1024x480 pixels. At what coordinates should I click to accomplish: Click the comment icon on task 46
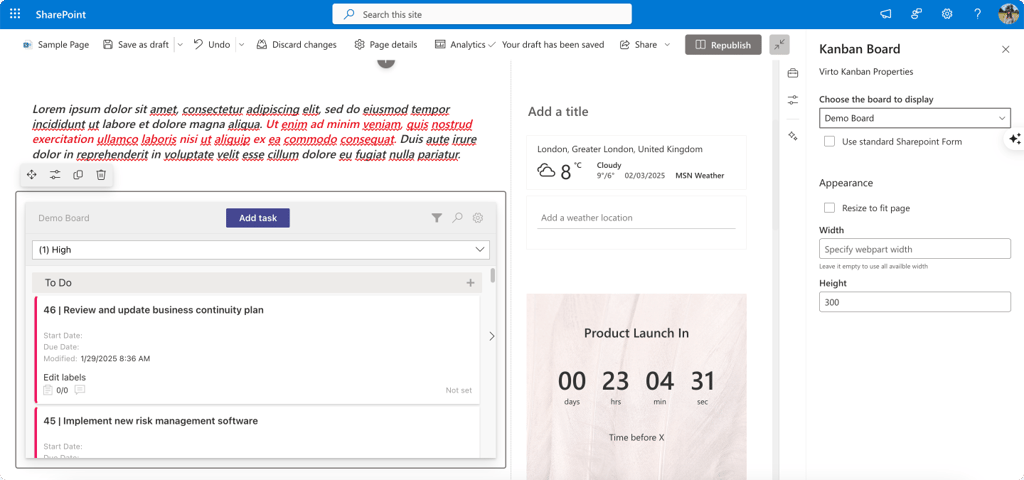coord(80,390)
